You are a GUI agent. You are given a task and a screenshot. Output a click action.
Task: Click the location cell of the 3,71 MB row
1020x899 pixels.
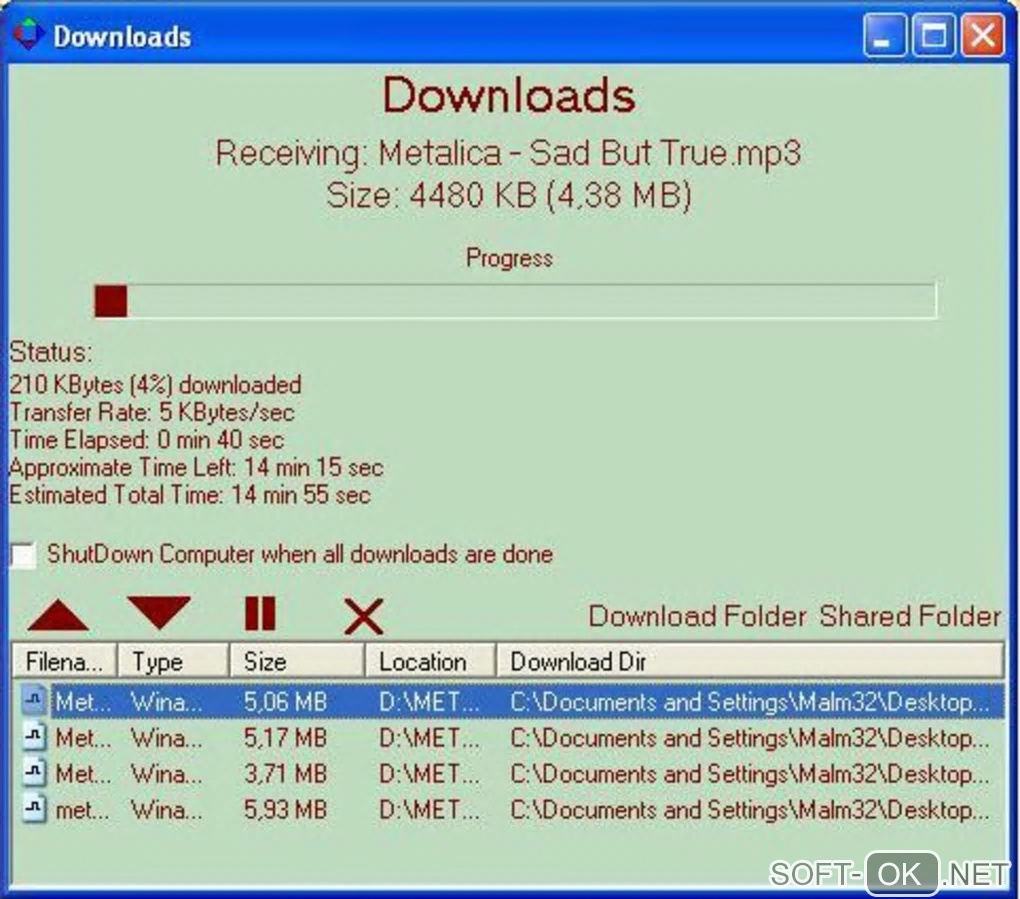pos(429,774)
